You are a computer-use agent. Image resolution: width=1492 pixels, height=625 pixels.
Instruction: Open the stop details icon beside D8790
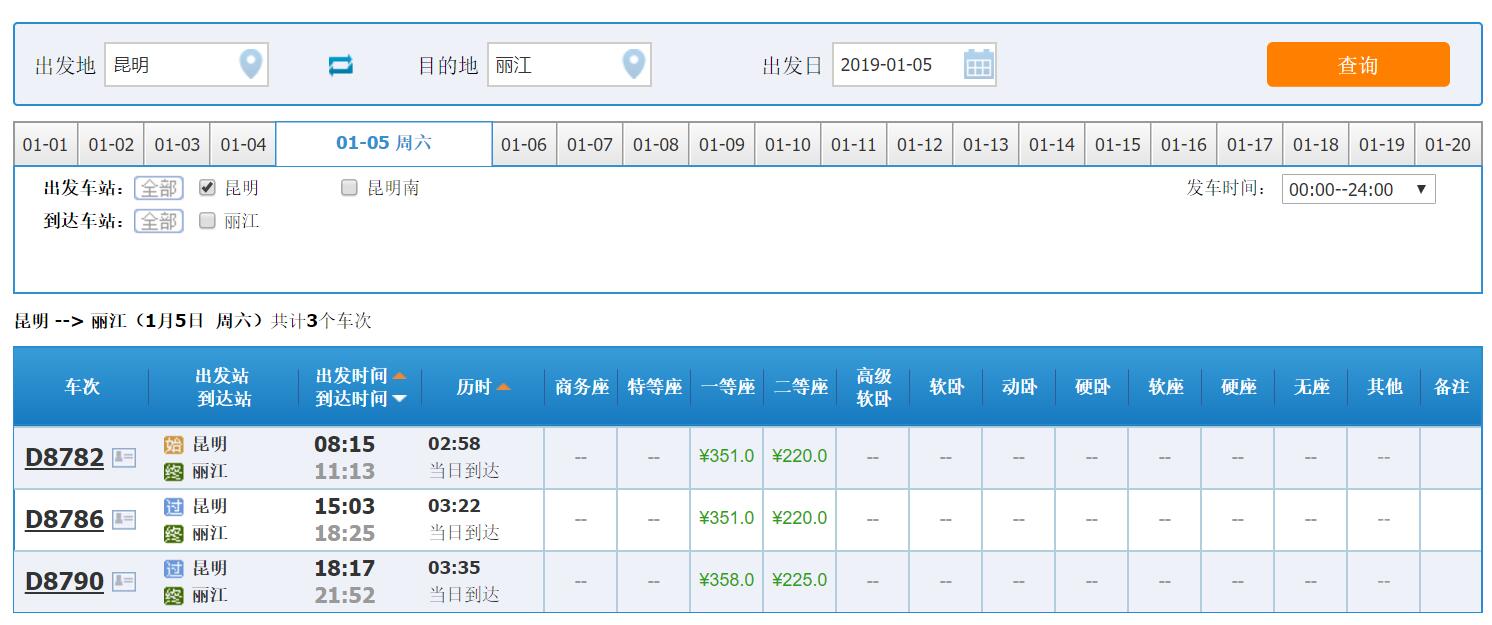124,581
